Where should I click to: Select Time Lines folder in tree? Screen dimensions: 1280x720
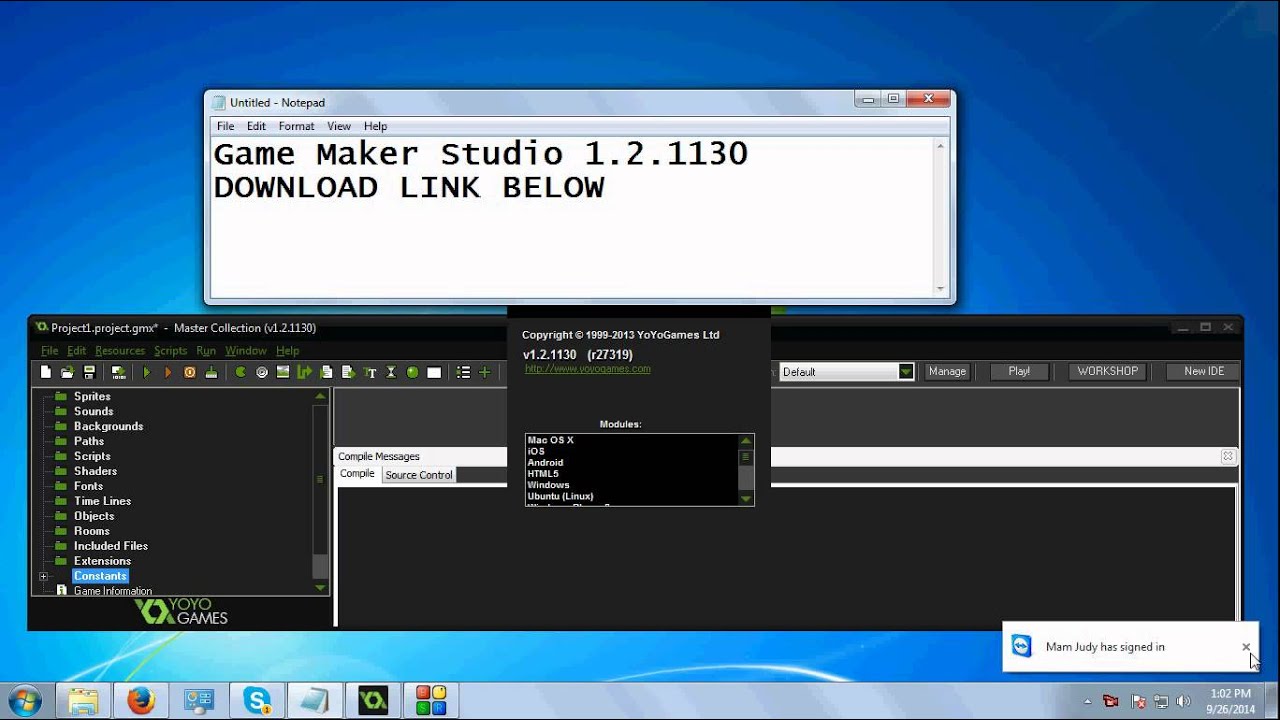point(102,501)
